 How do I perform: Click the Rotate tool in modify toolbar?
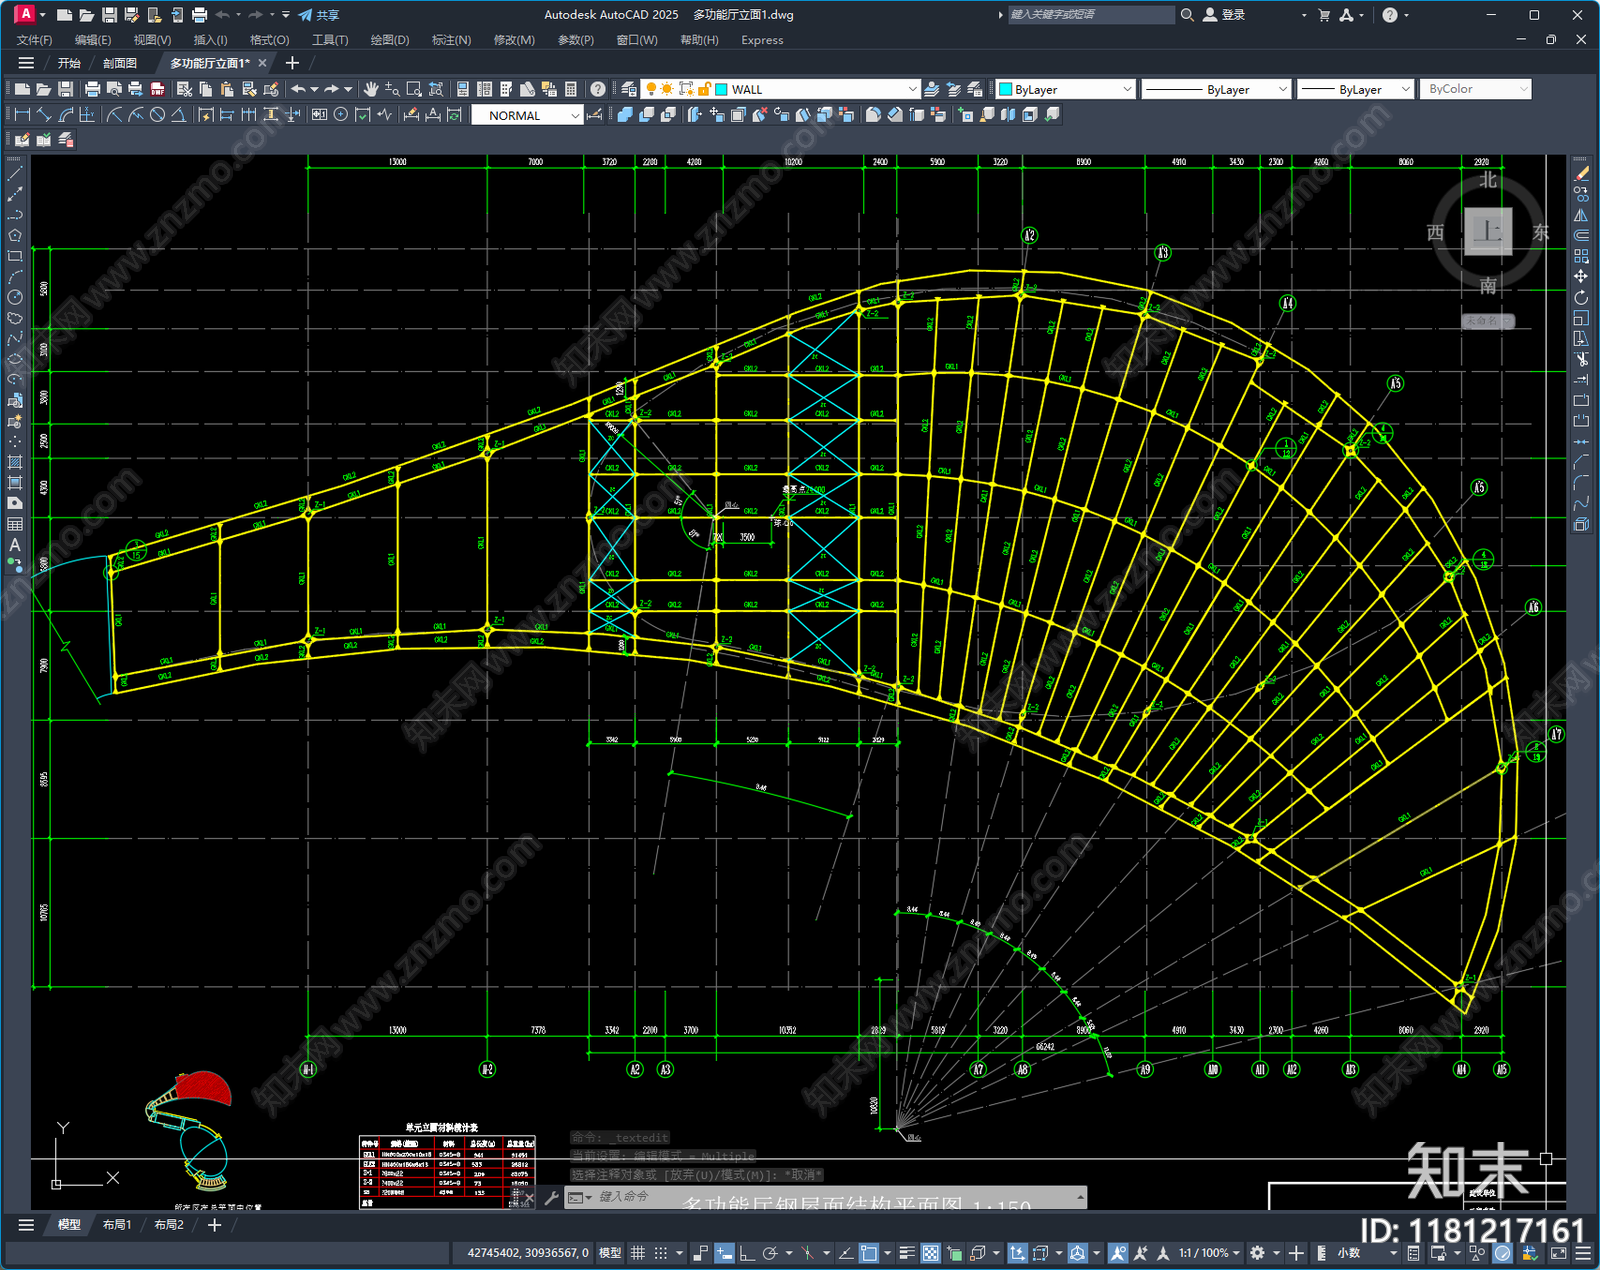1581,297
